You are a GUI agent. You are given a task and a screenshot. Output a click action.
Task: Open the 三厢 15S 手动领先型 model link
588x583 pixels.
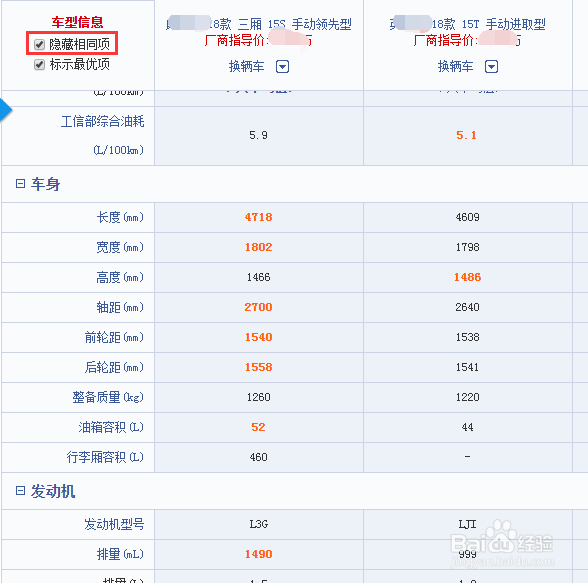coord(259,24)
